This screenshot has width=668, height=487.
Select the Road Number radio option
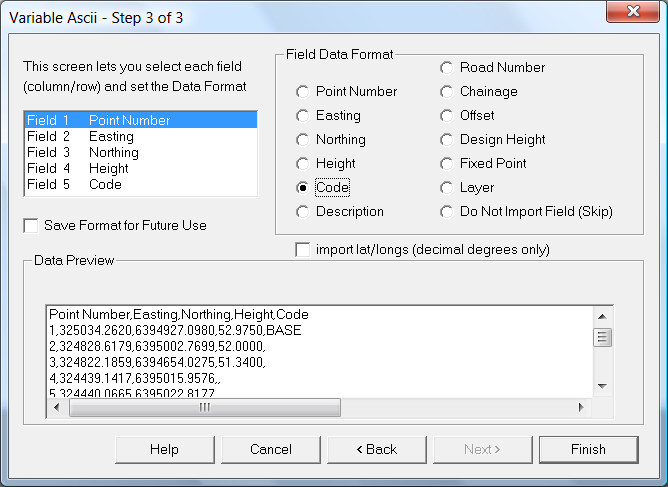pyautogui.click(x=447, y=68)
